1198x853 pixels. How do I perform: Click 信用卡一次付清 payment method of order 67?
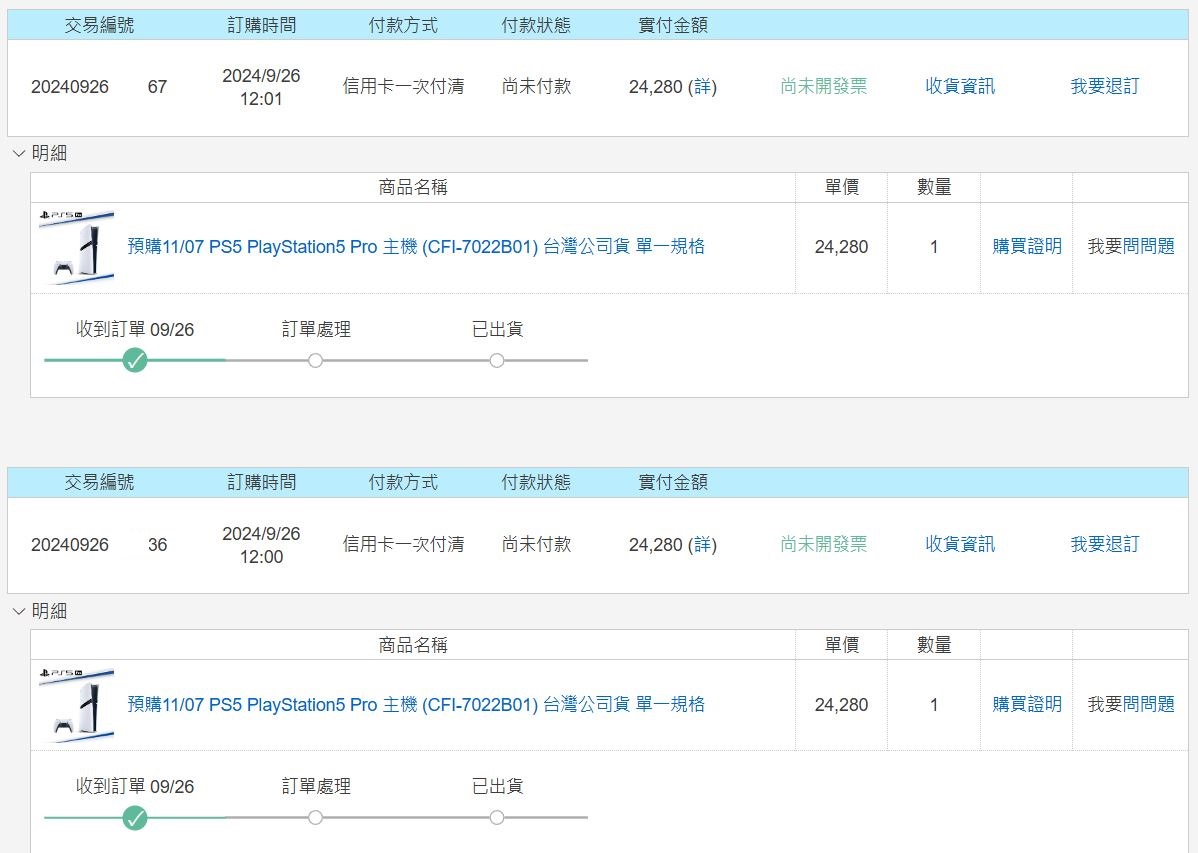(403, 86)
